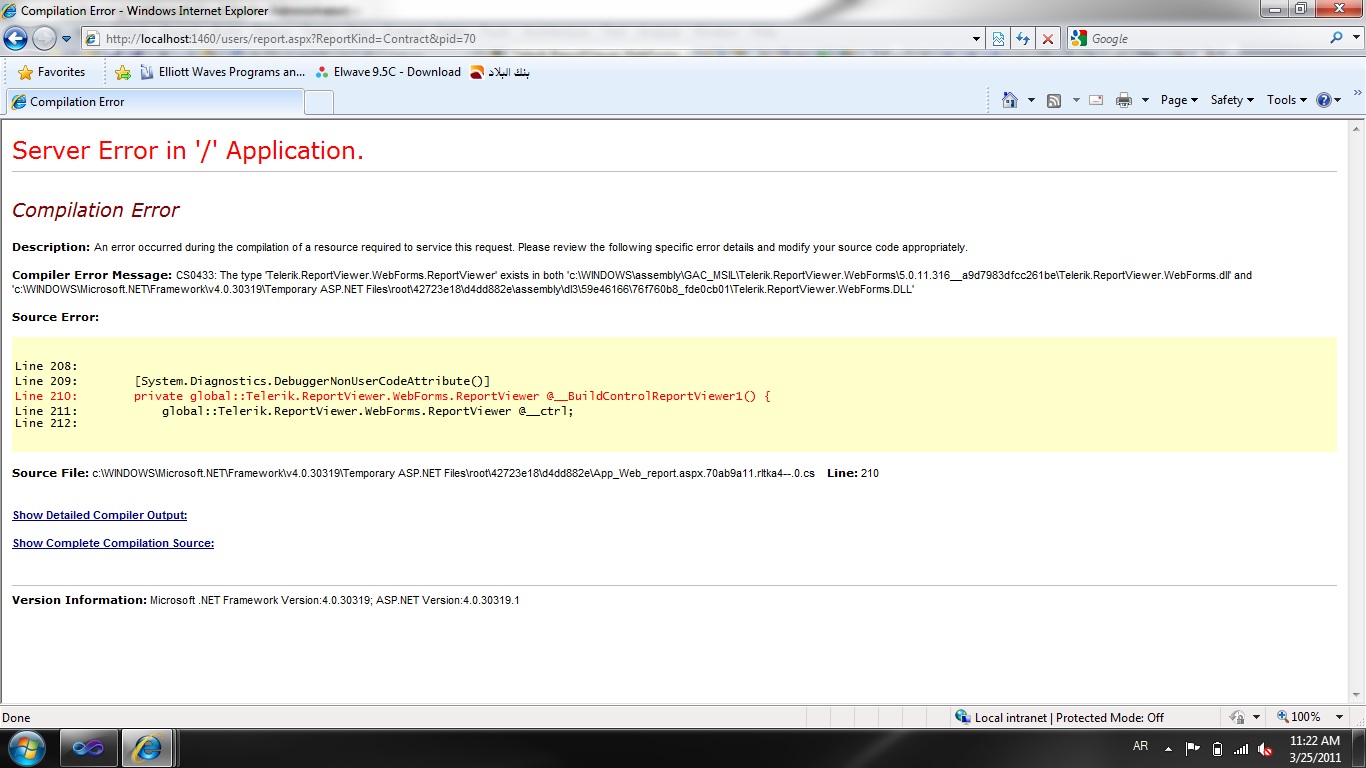1366x768 pixels.
Task: Click the Show desktop strip
Action: click(1359, 748)
